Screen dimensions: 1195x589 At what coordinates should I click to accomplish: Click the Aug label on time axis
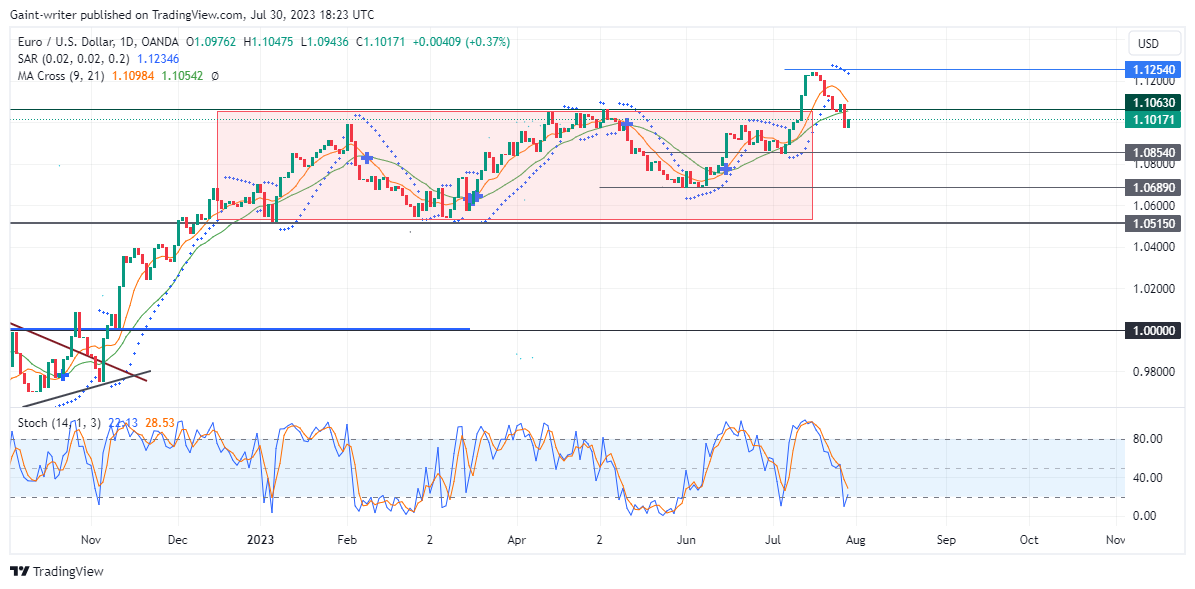(856, 539)
